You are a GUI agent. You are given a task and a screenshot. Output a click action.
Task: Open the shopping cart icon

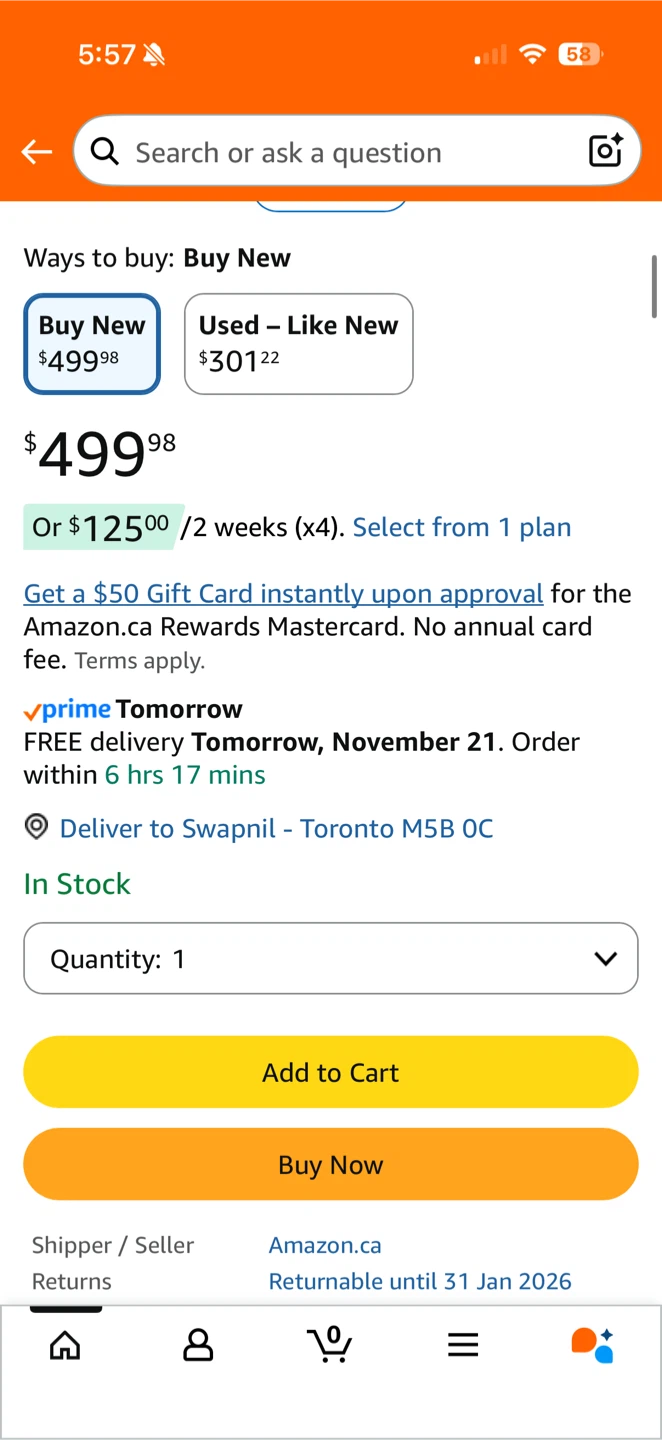coord(330,1344)
